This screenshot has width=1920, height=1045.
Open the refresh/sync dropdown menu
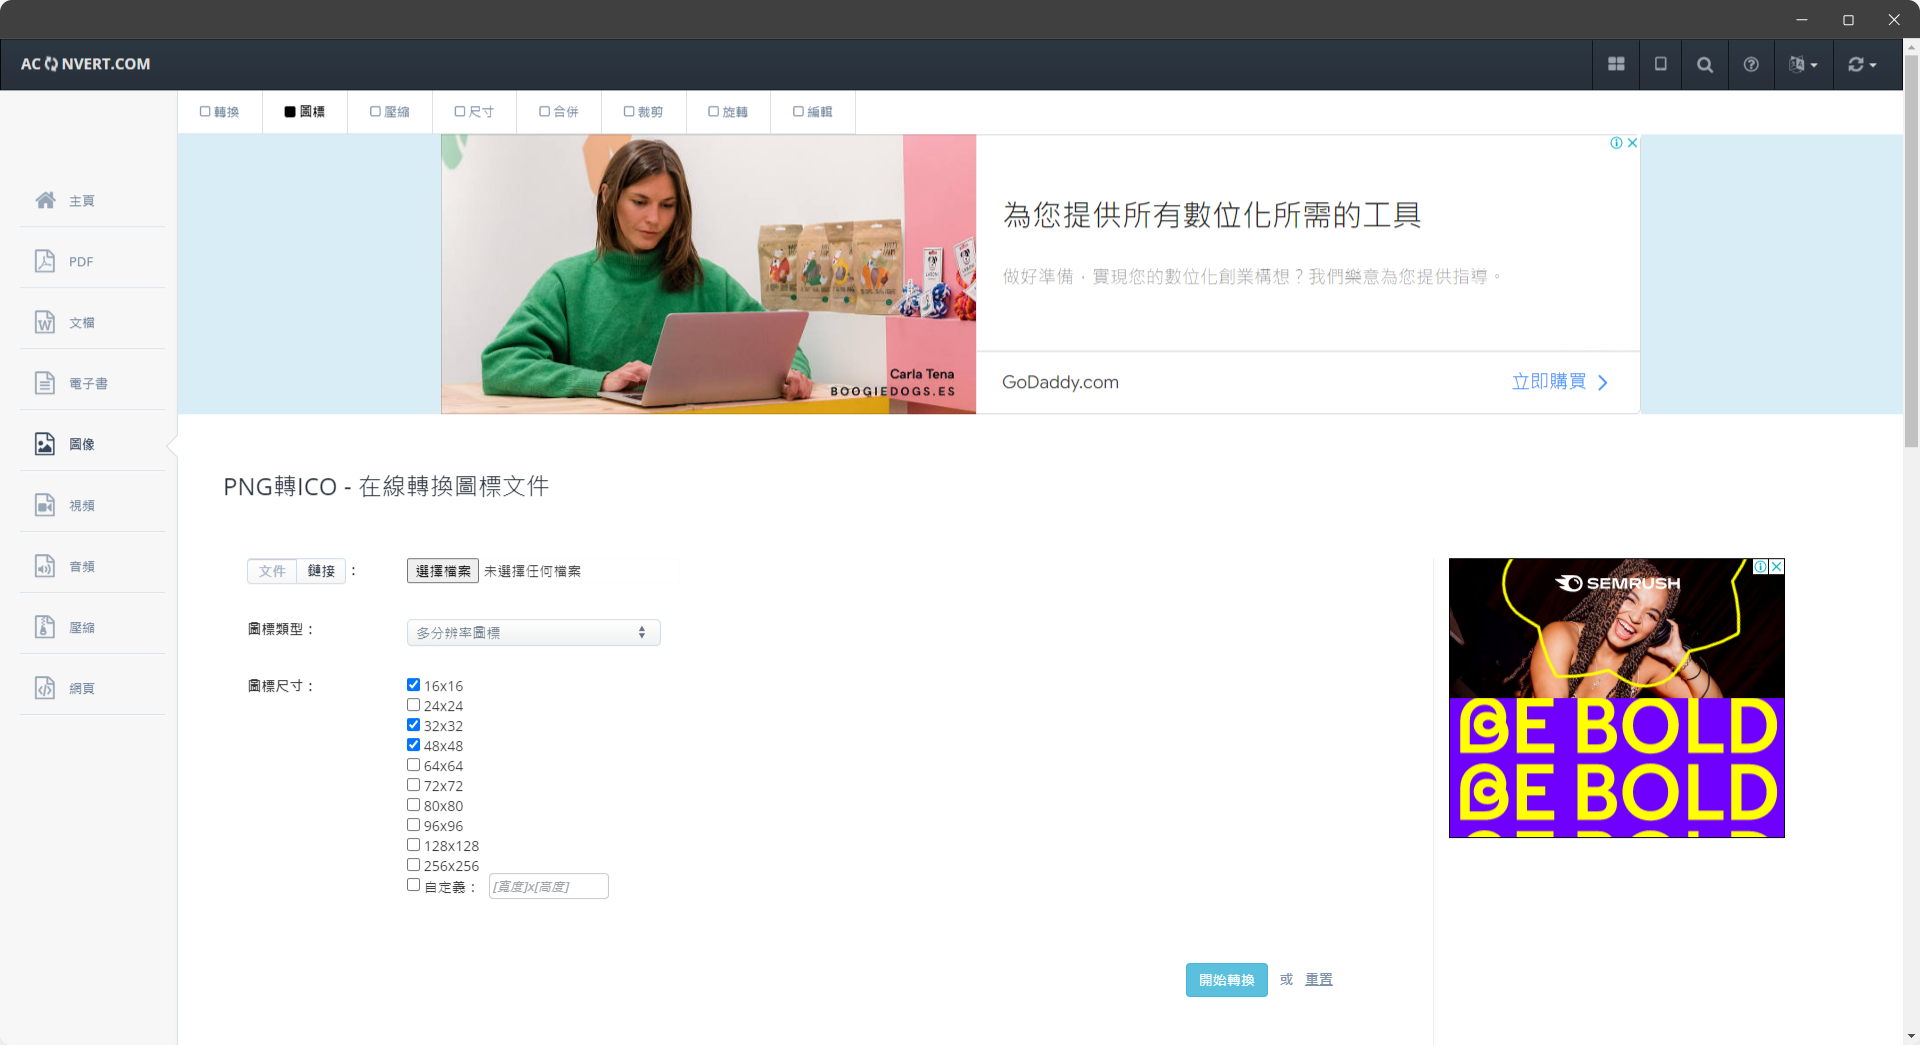tap(1862, 64)
